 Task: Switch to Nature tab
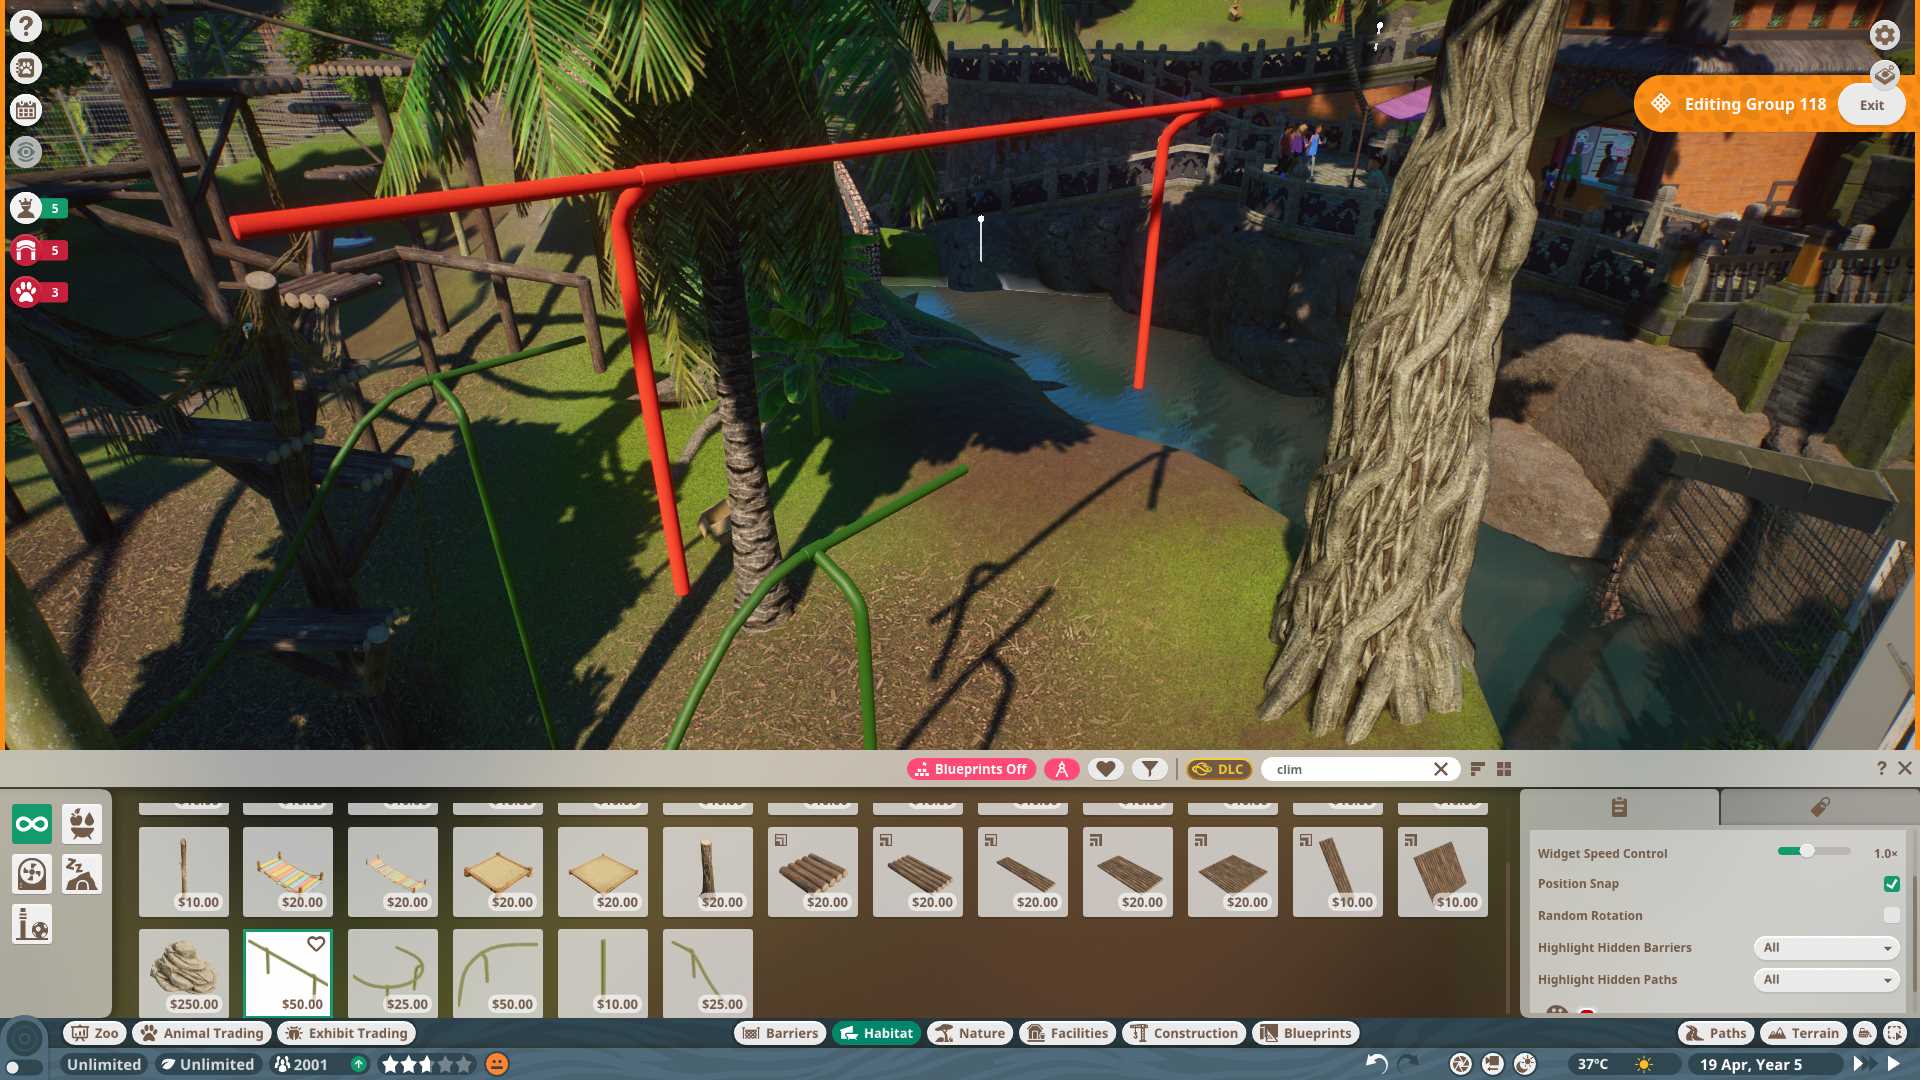coord(970,1033)
